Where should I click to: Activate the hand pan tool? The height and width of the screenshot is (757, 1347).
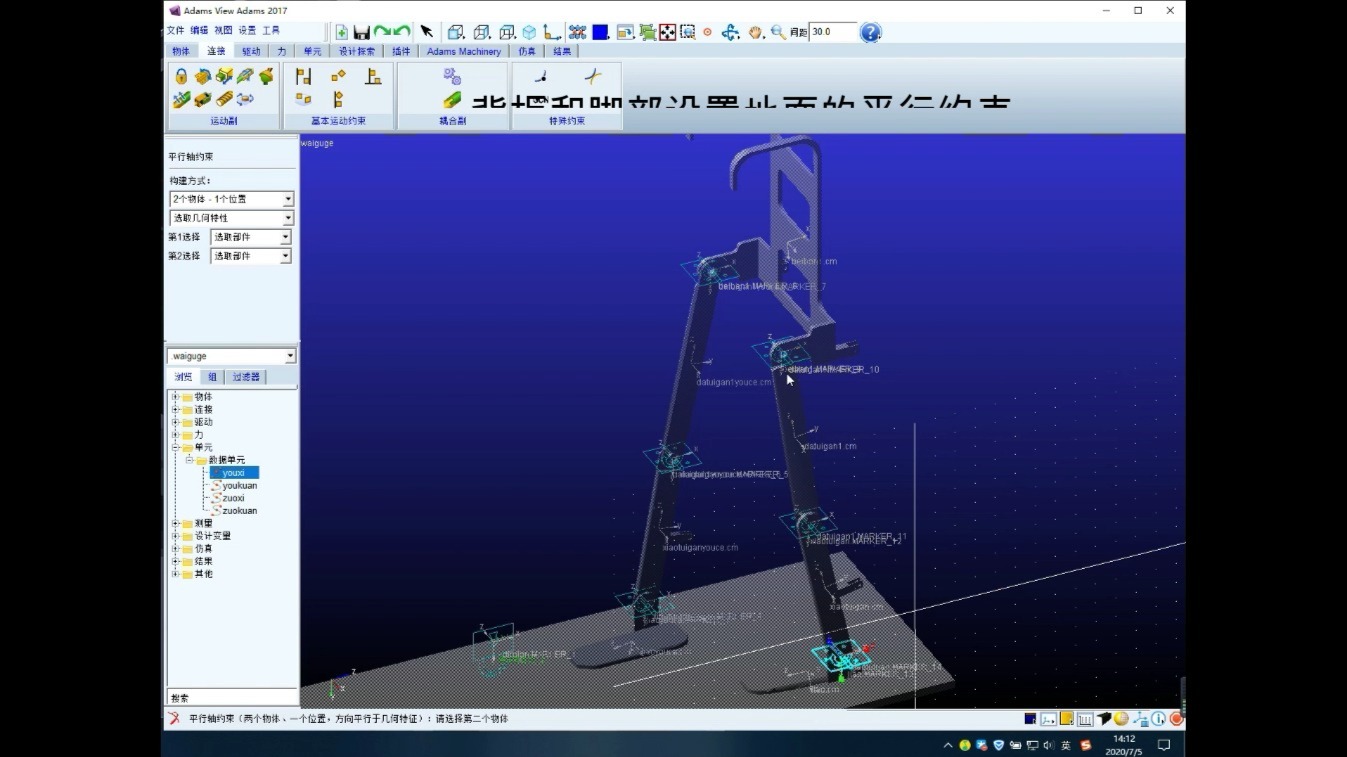755,32
